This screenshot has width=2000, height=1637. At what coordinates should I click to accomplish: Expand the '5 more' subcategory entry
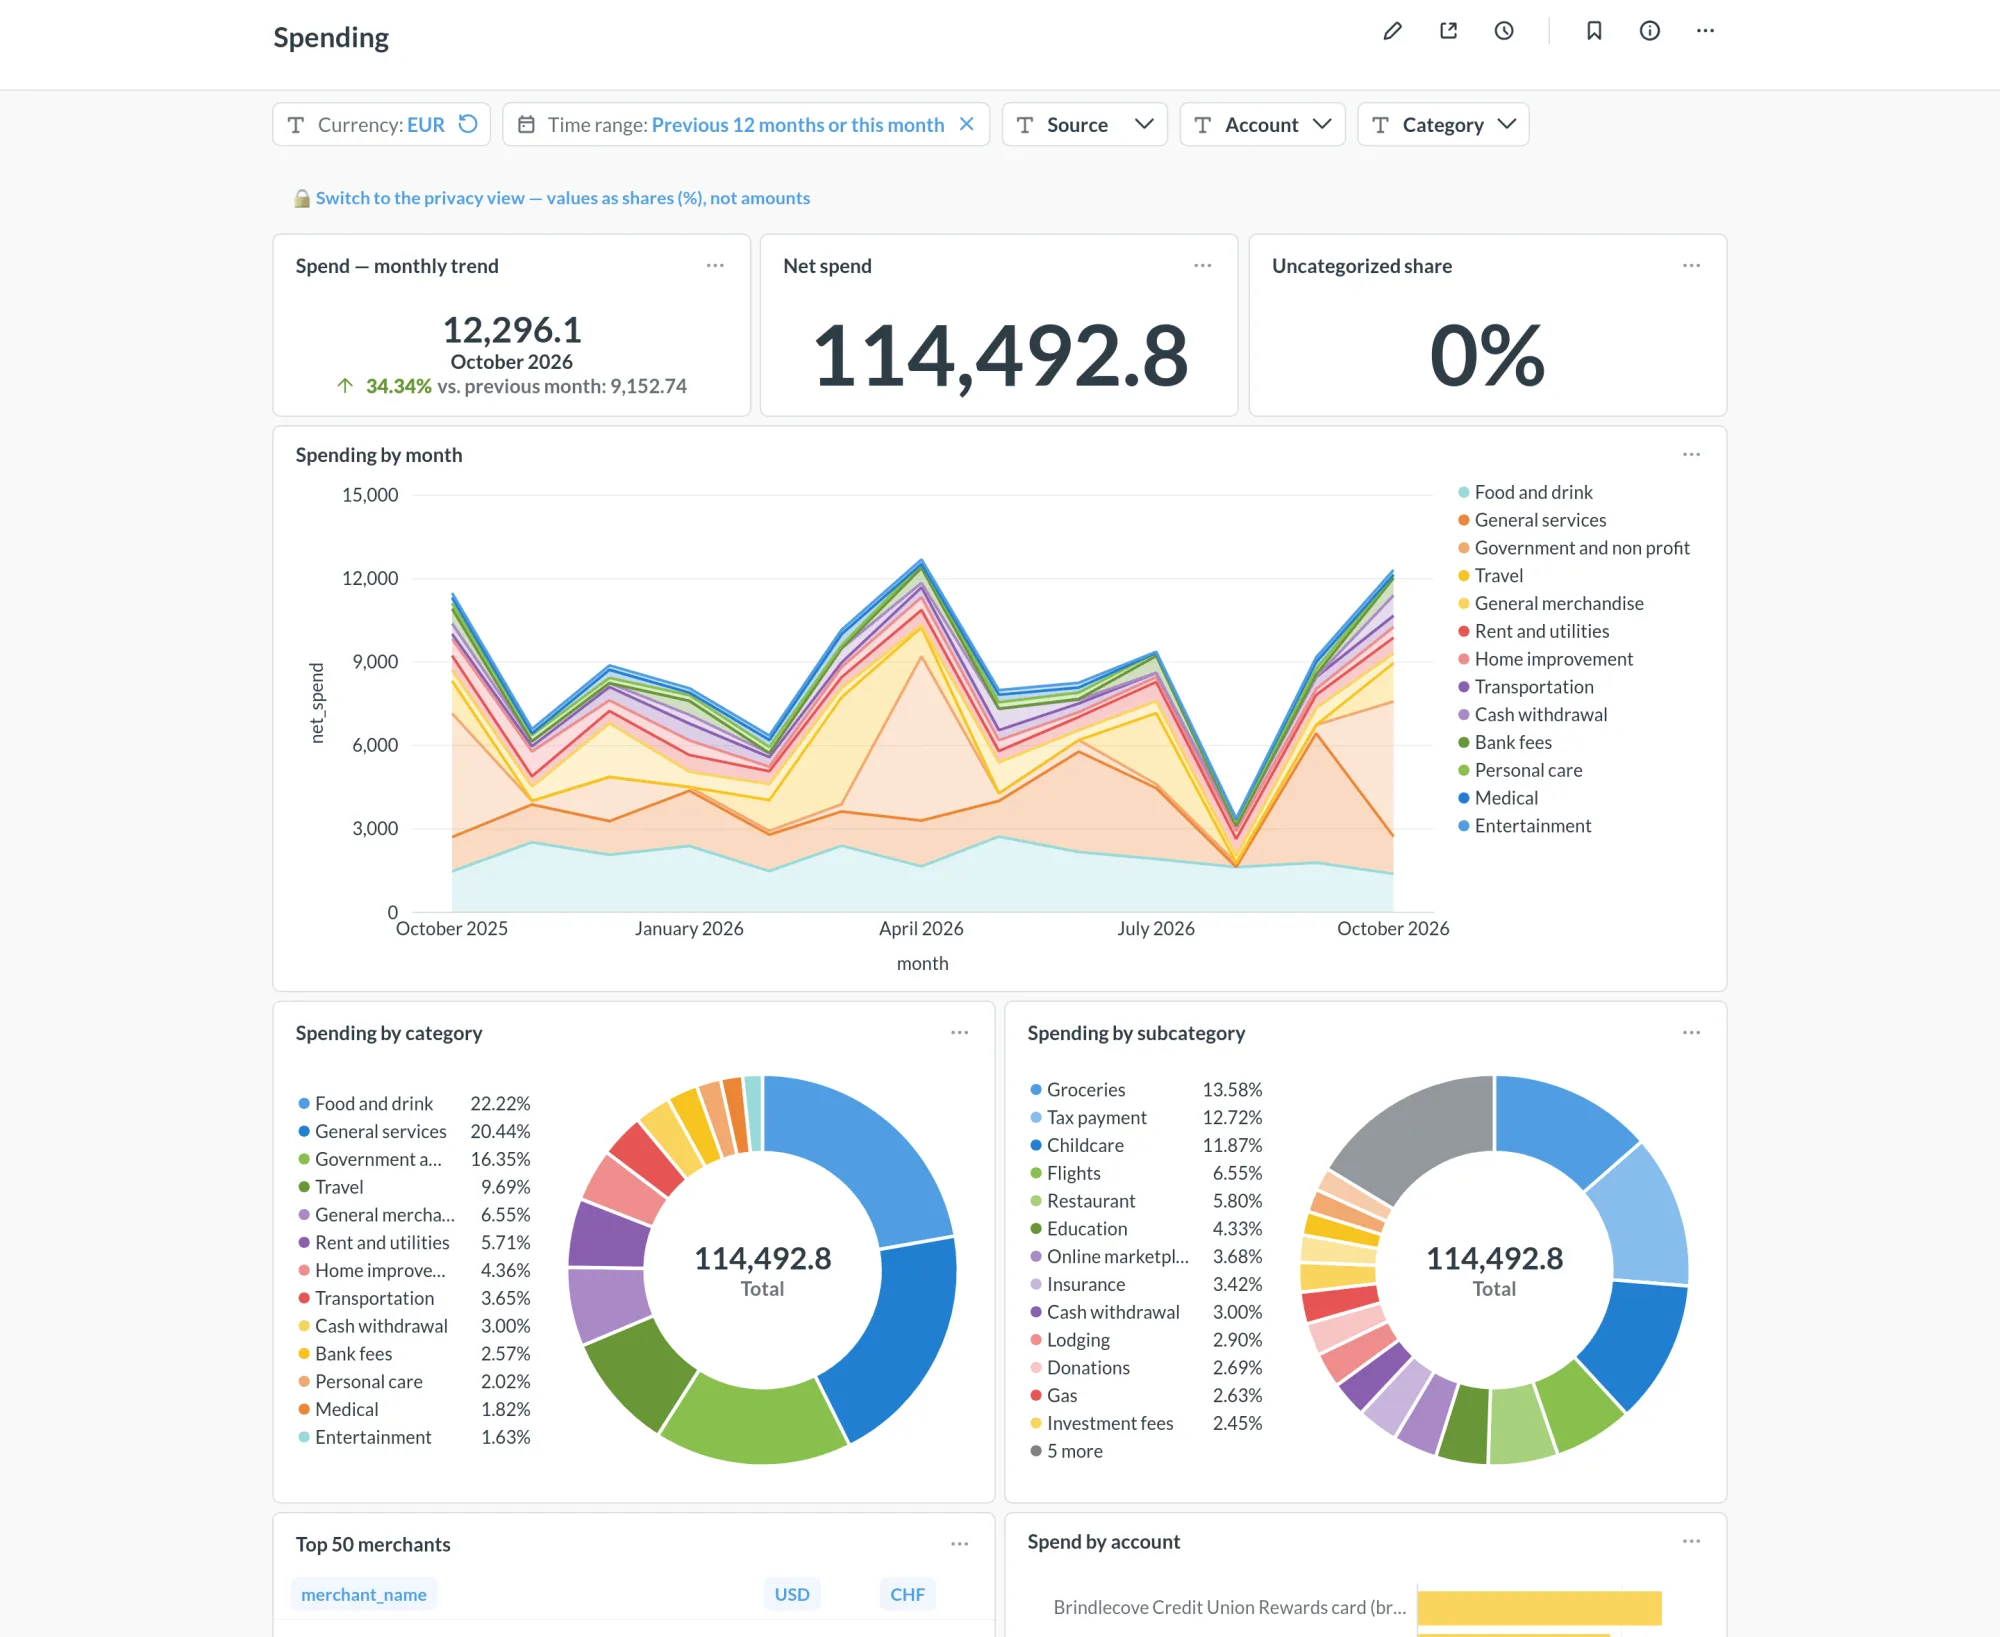pos(1066,1451)
